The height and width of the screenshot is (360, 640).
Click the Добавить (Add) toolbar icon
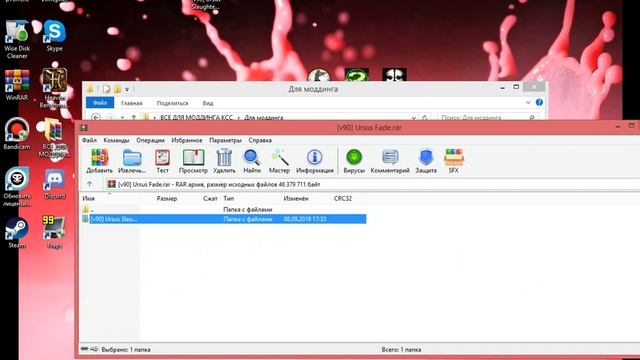pos(99,161)
